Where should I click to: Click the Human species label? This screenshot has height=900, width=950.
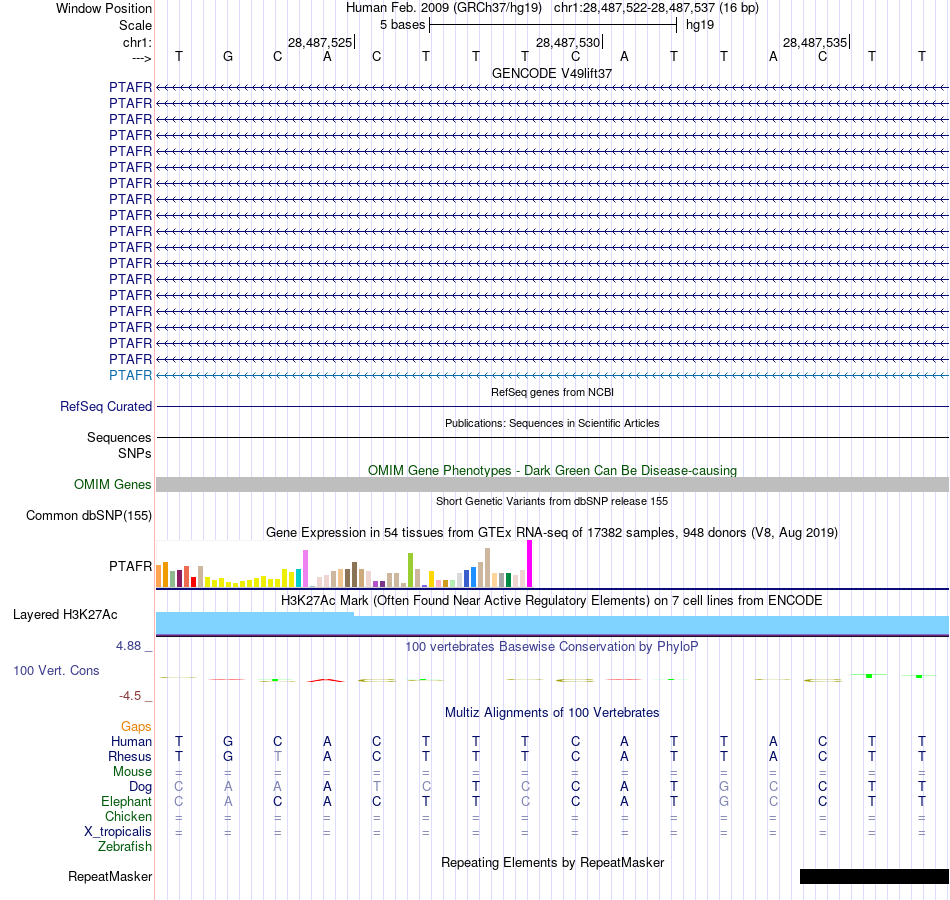(131, 741)
